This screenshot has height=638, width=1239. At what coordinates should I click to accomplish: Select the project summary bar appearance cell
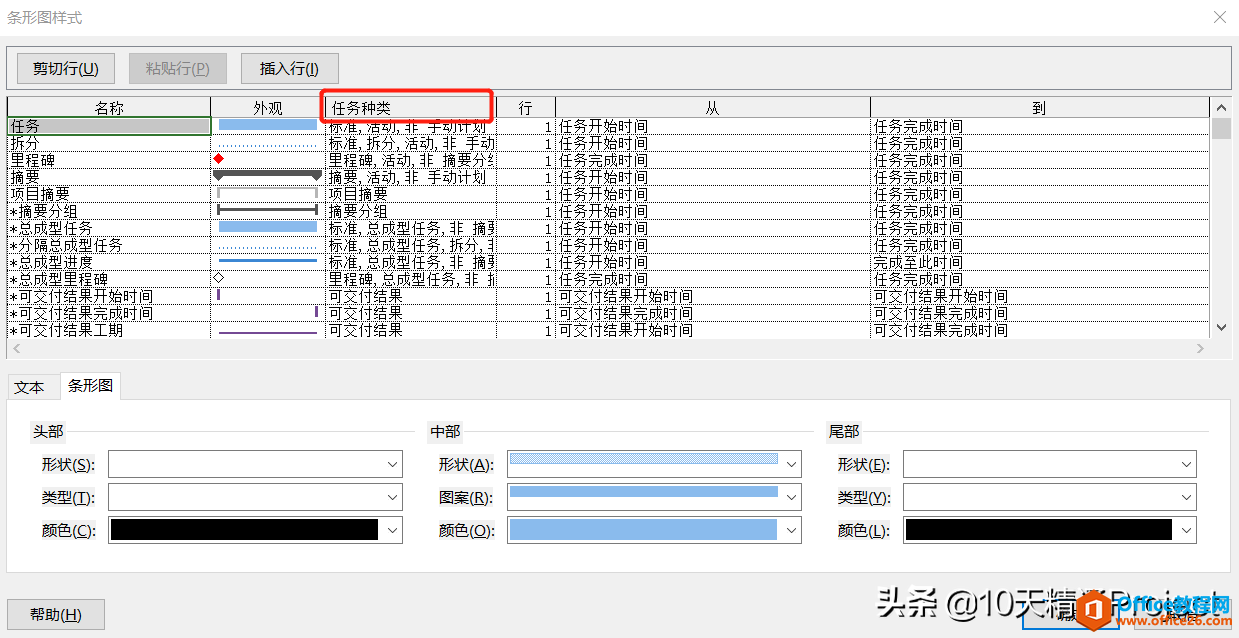(x=267, y=193)
